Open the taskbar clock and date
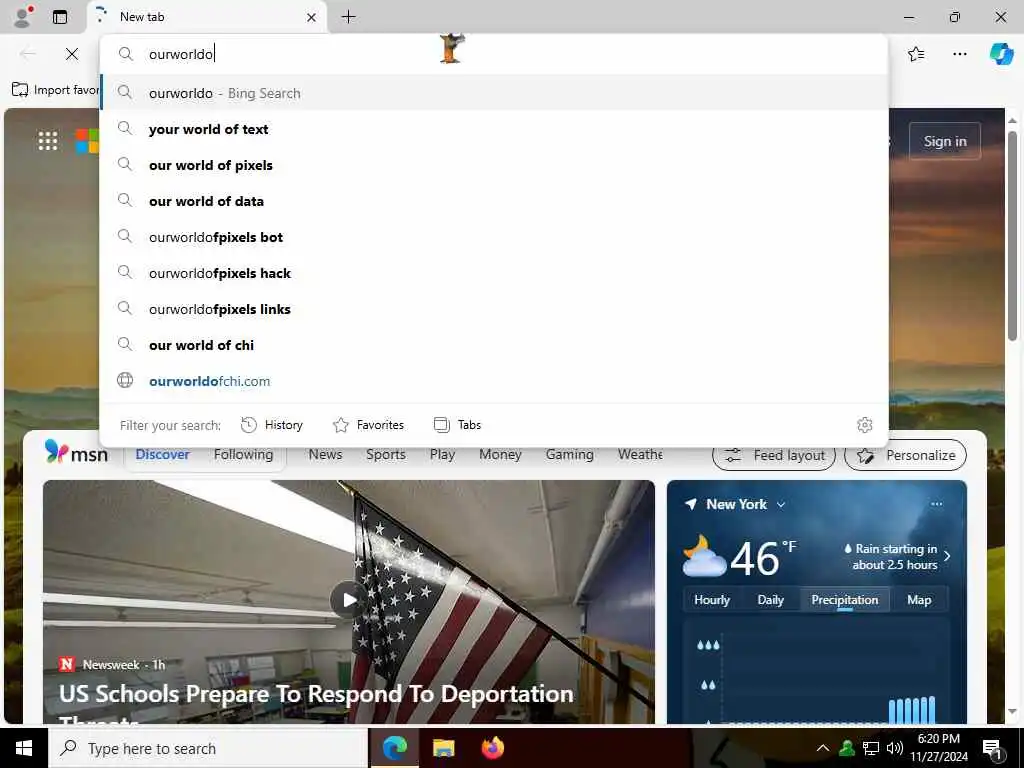 tap(939, 748)
